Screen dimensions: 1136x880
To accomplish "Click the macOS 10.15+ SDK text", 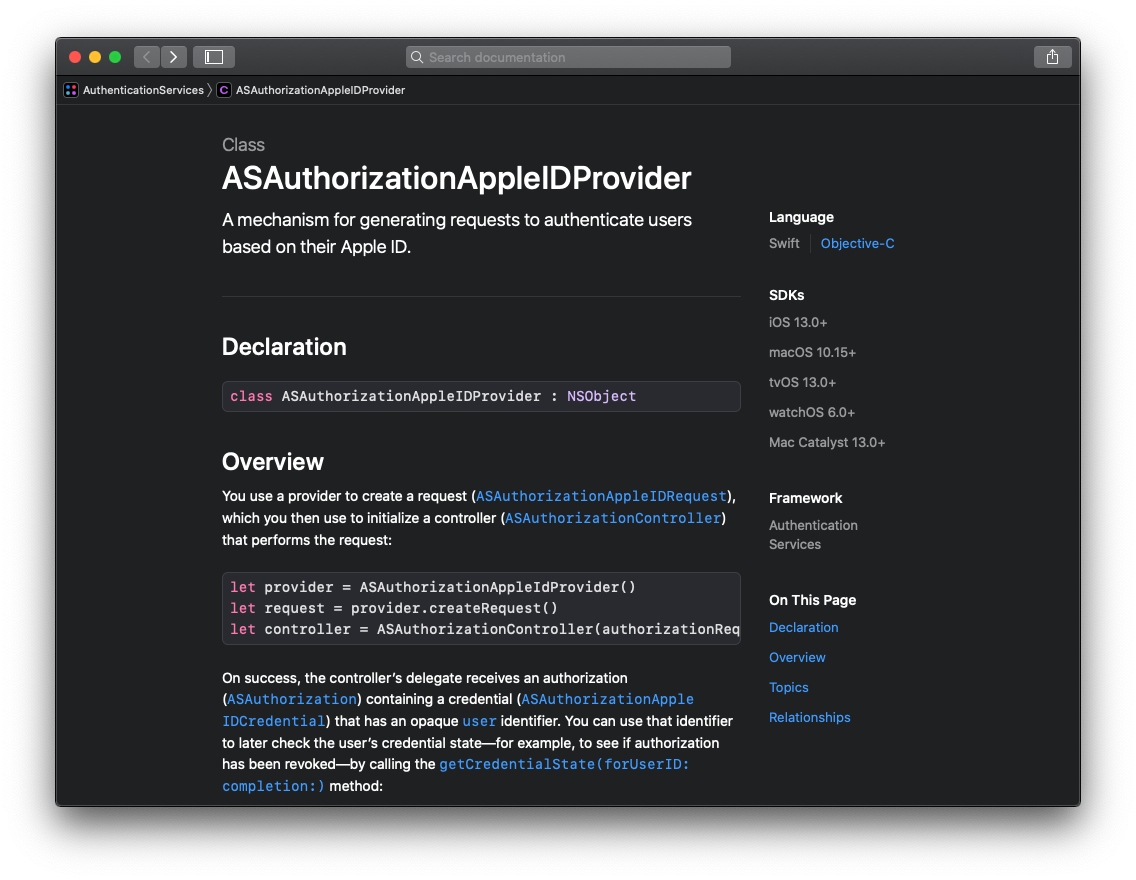I will tap(812, 352).
